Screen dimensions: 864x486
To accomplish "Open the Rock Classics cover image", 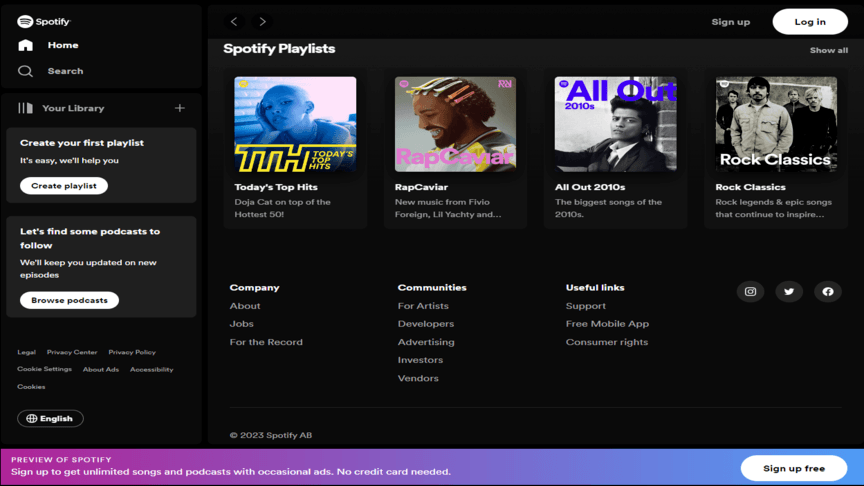I will click(776, 124).
